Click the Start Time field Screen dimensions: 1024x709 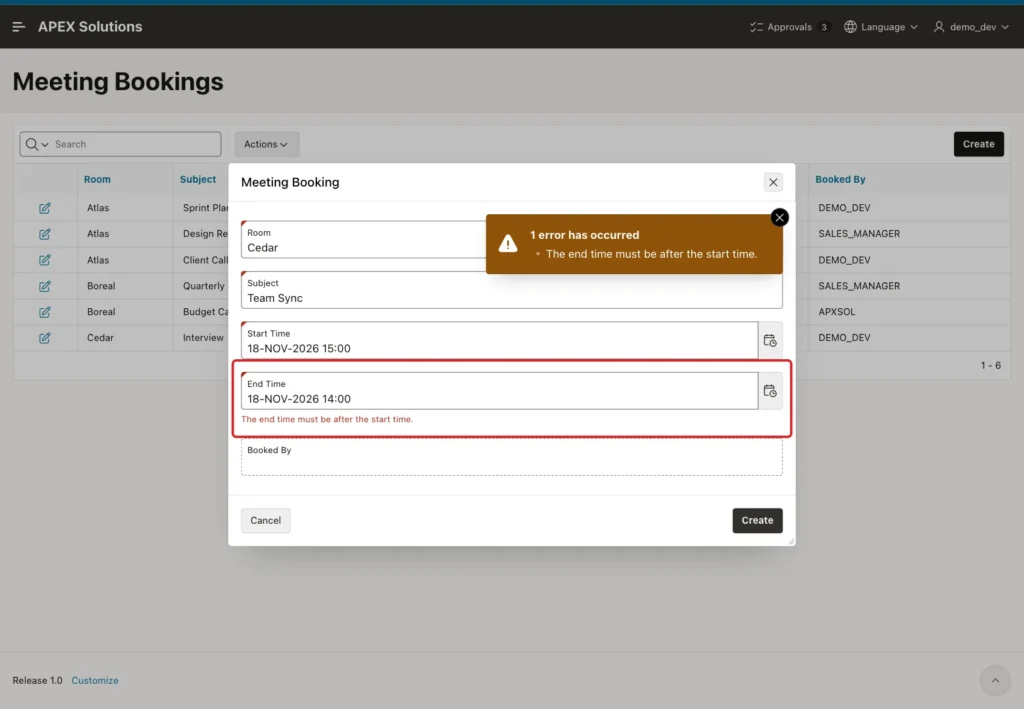[500, 340]
